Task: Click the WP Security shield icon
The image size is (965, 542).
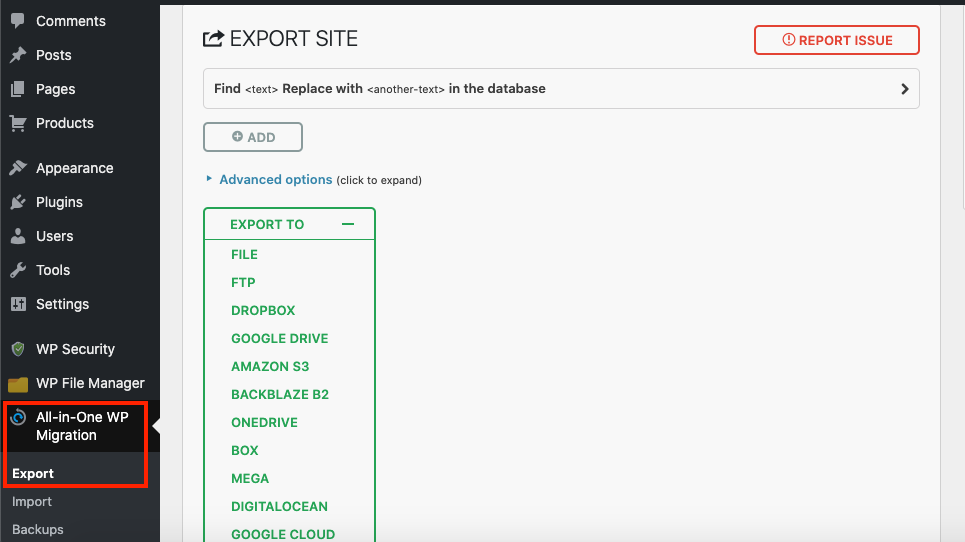Action: coord(18,349)
